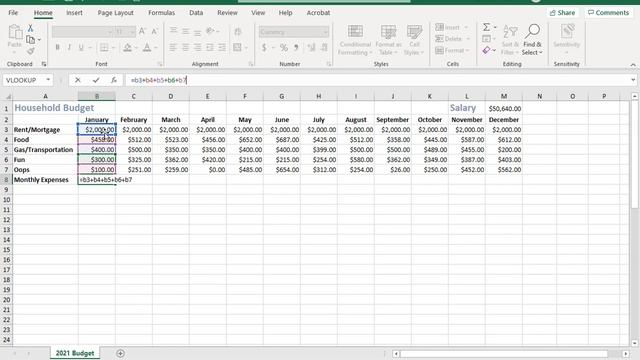Click in the formula bar text
The height and width of the screenshot is (360, 640).
(x=159, y=80)
